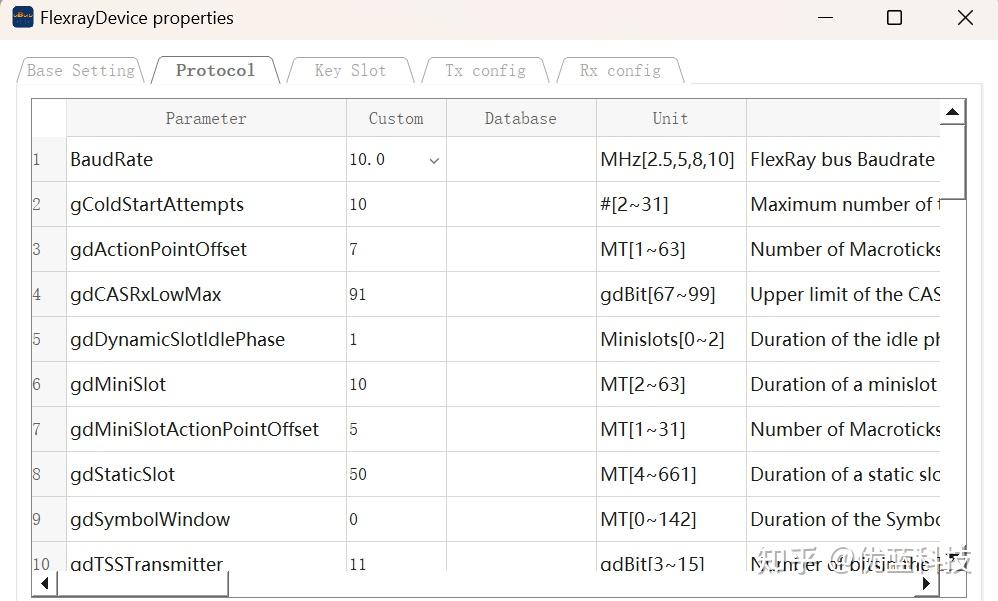Open the Rx config tab
Screen dimensions: 998x601
(620, 71)
